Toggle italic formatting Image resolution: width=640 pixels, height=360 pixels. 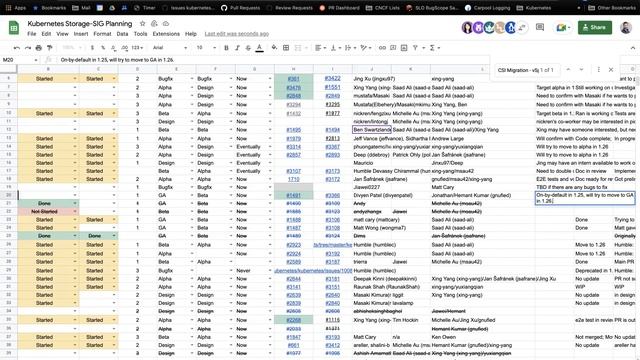click(x=237, y=48)
